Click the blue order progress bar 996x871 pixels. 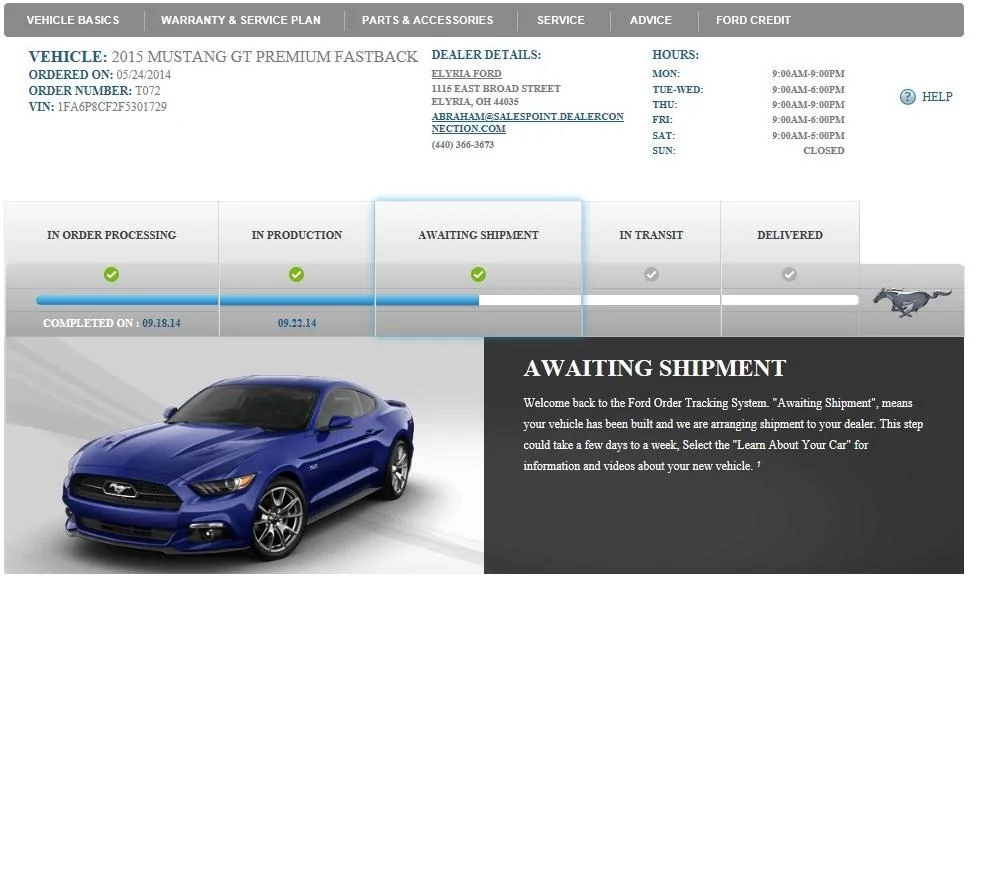pos(257,300)
